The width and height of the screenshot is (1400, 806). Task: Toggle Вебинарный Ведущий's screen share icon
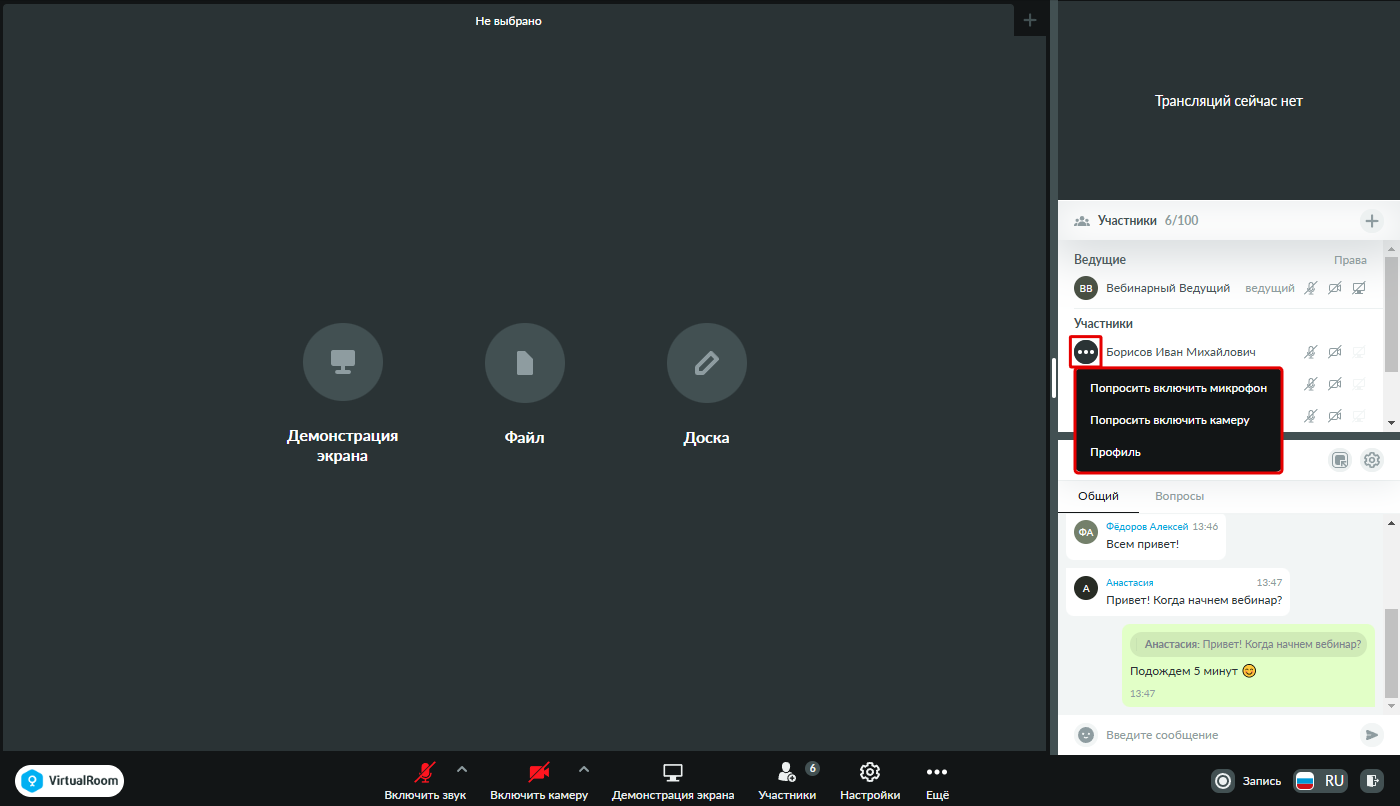pyautogui.click(x=1359, y=288)
